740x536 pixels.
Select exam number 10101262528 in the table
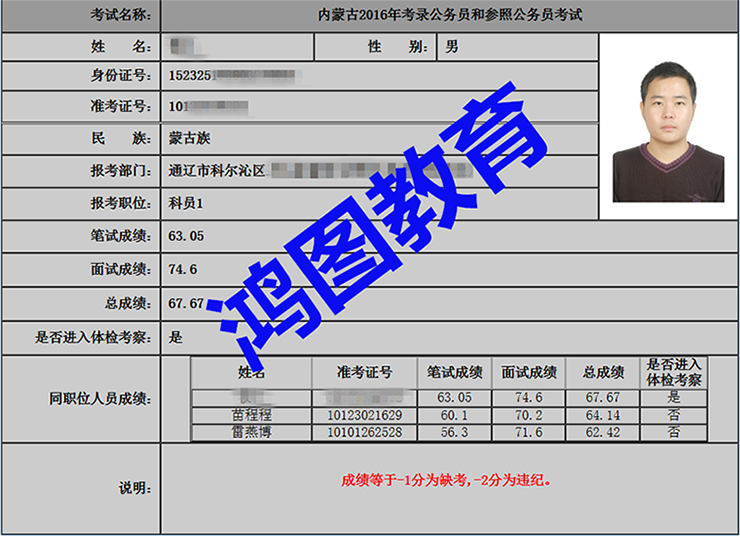[x=364, y=432]
